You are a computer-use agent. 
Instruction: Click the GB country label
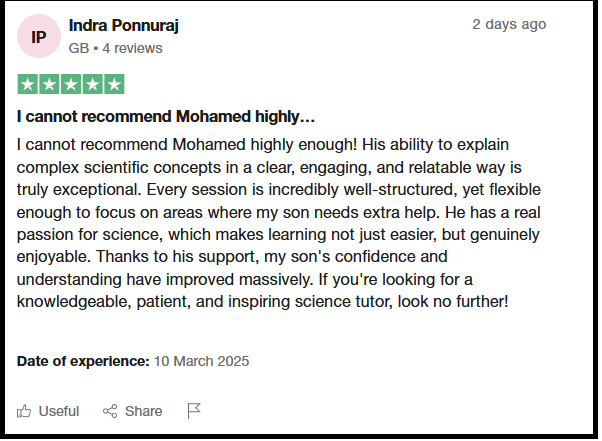[x=79, y=48]
